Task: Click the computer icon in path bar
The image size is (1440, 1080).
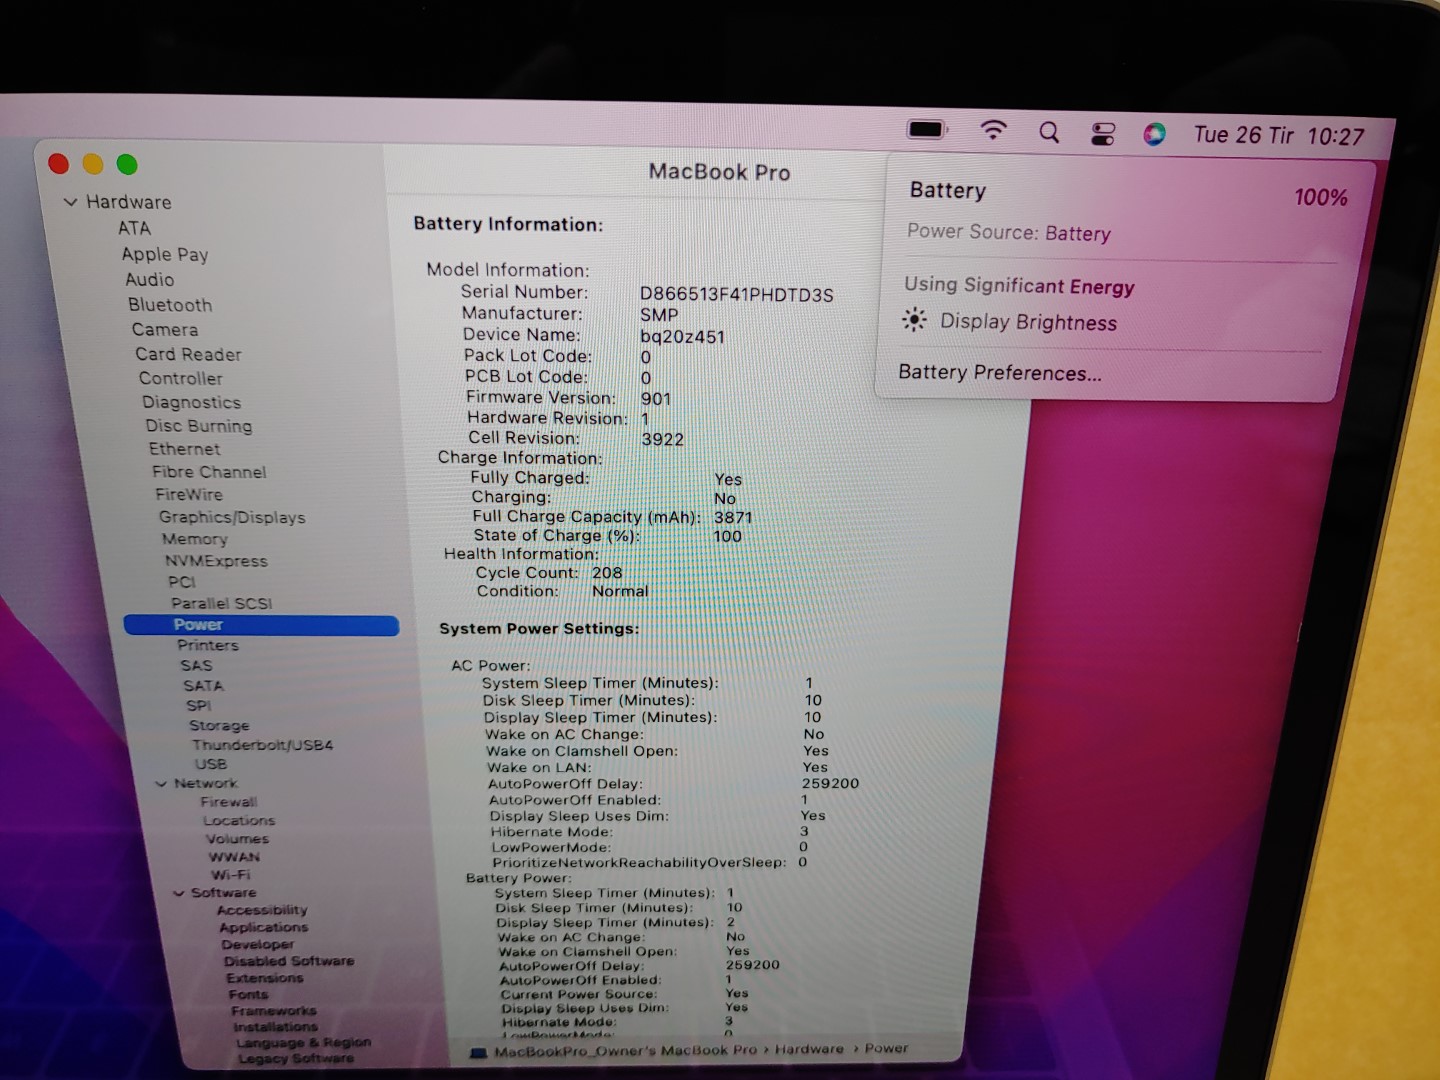Action: pyautogui.click(x=478, y=1053)
